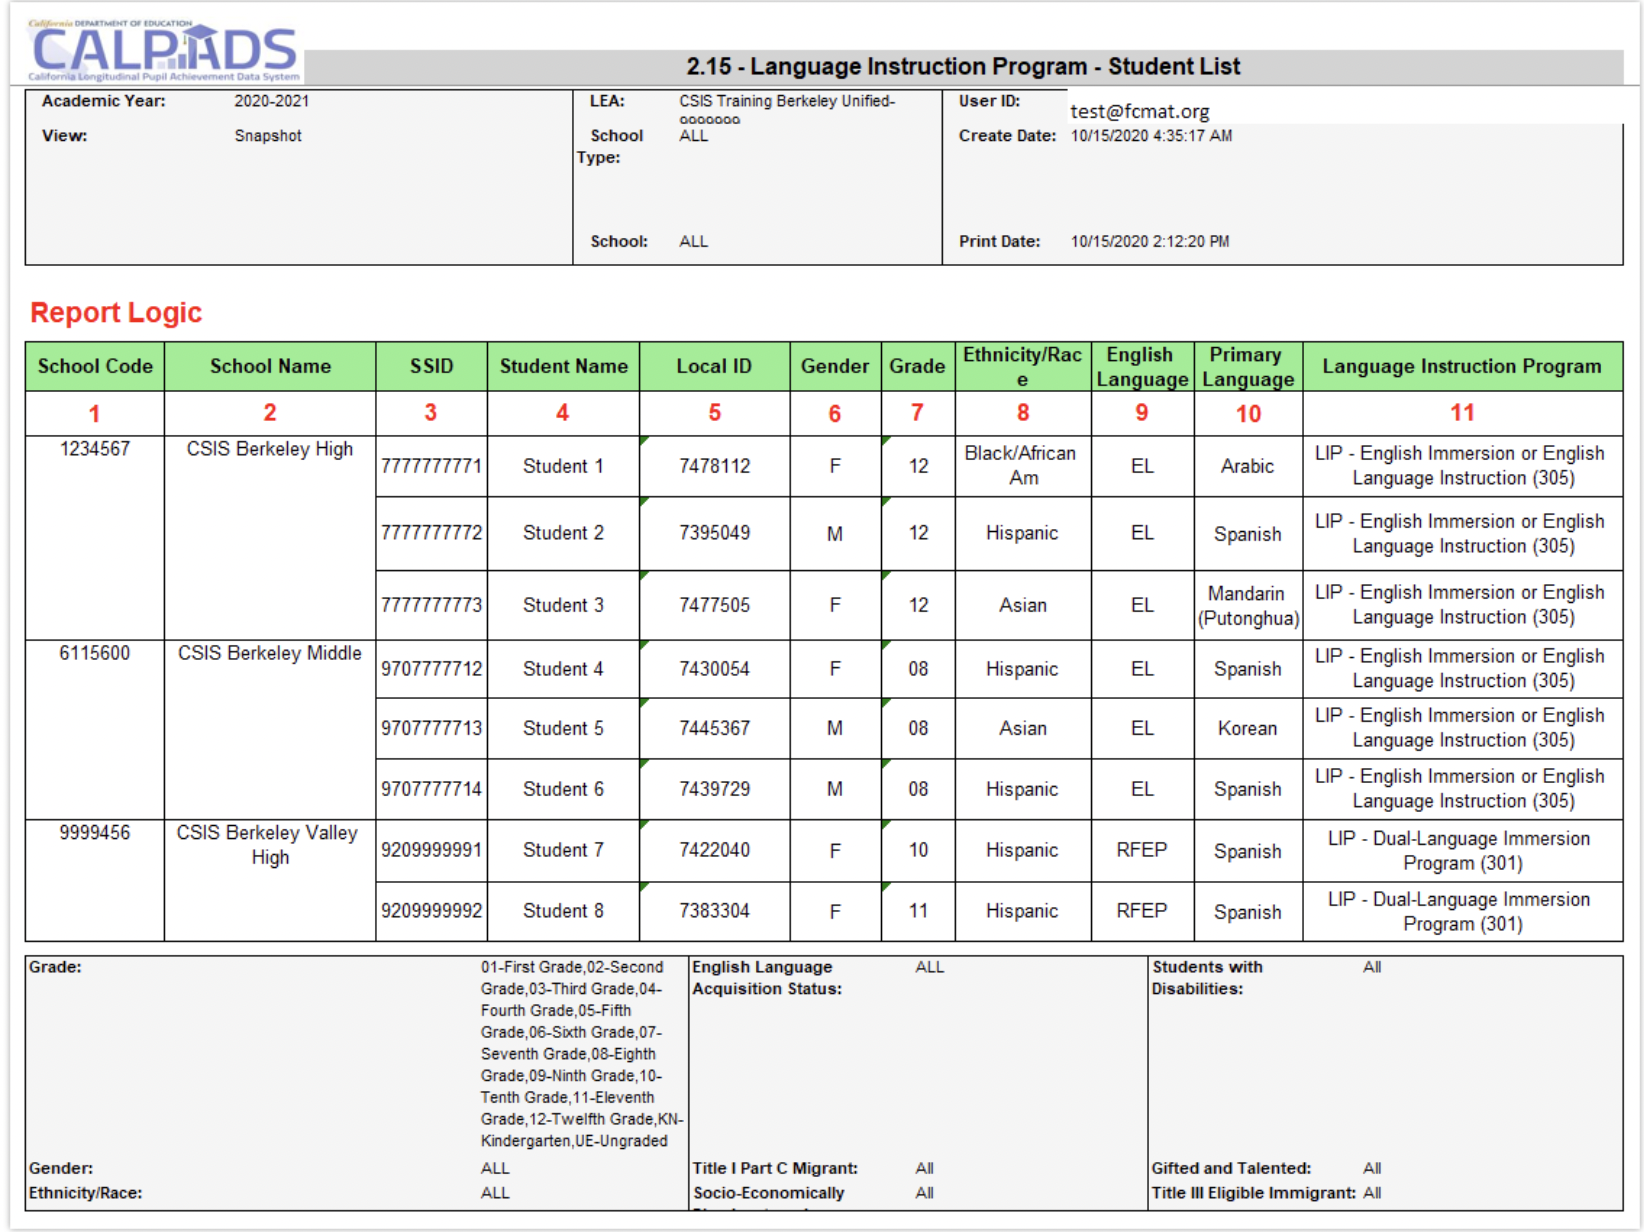Select the Korean primary language cell
Screen dimensions: 1644x1232
click(1248, 728)
